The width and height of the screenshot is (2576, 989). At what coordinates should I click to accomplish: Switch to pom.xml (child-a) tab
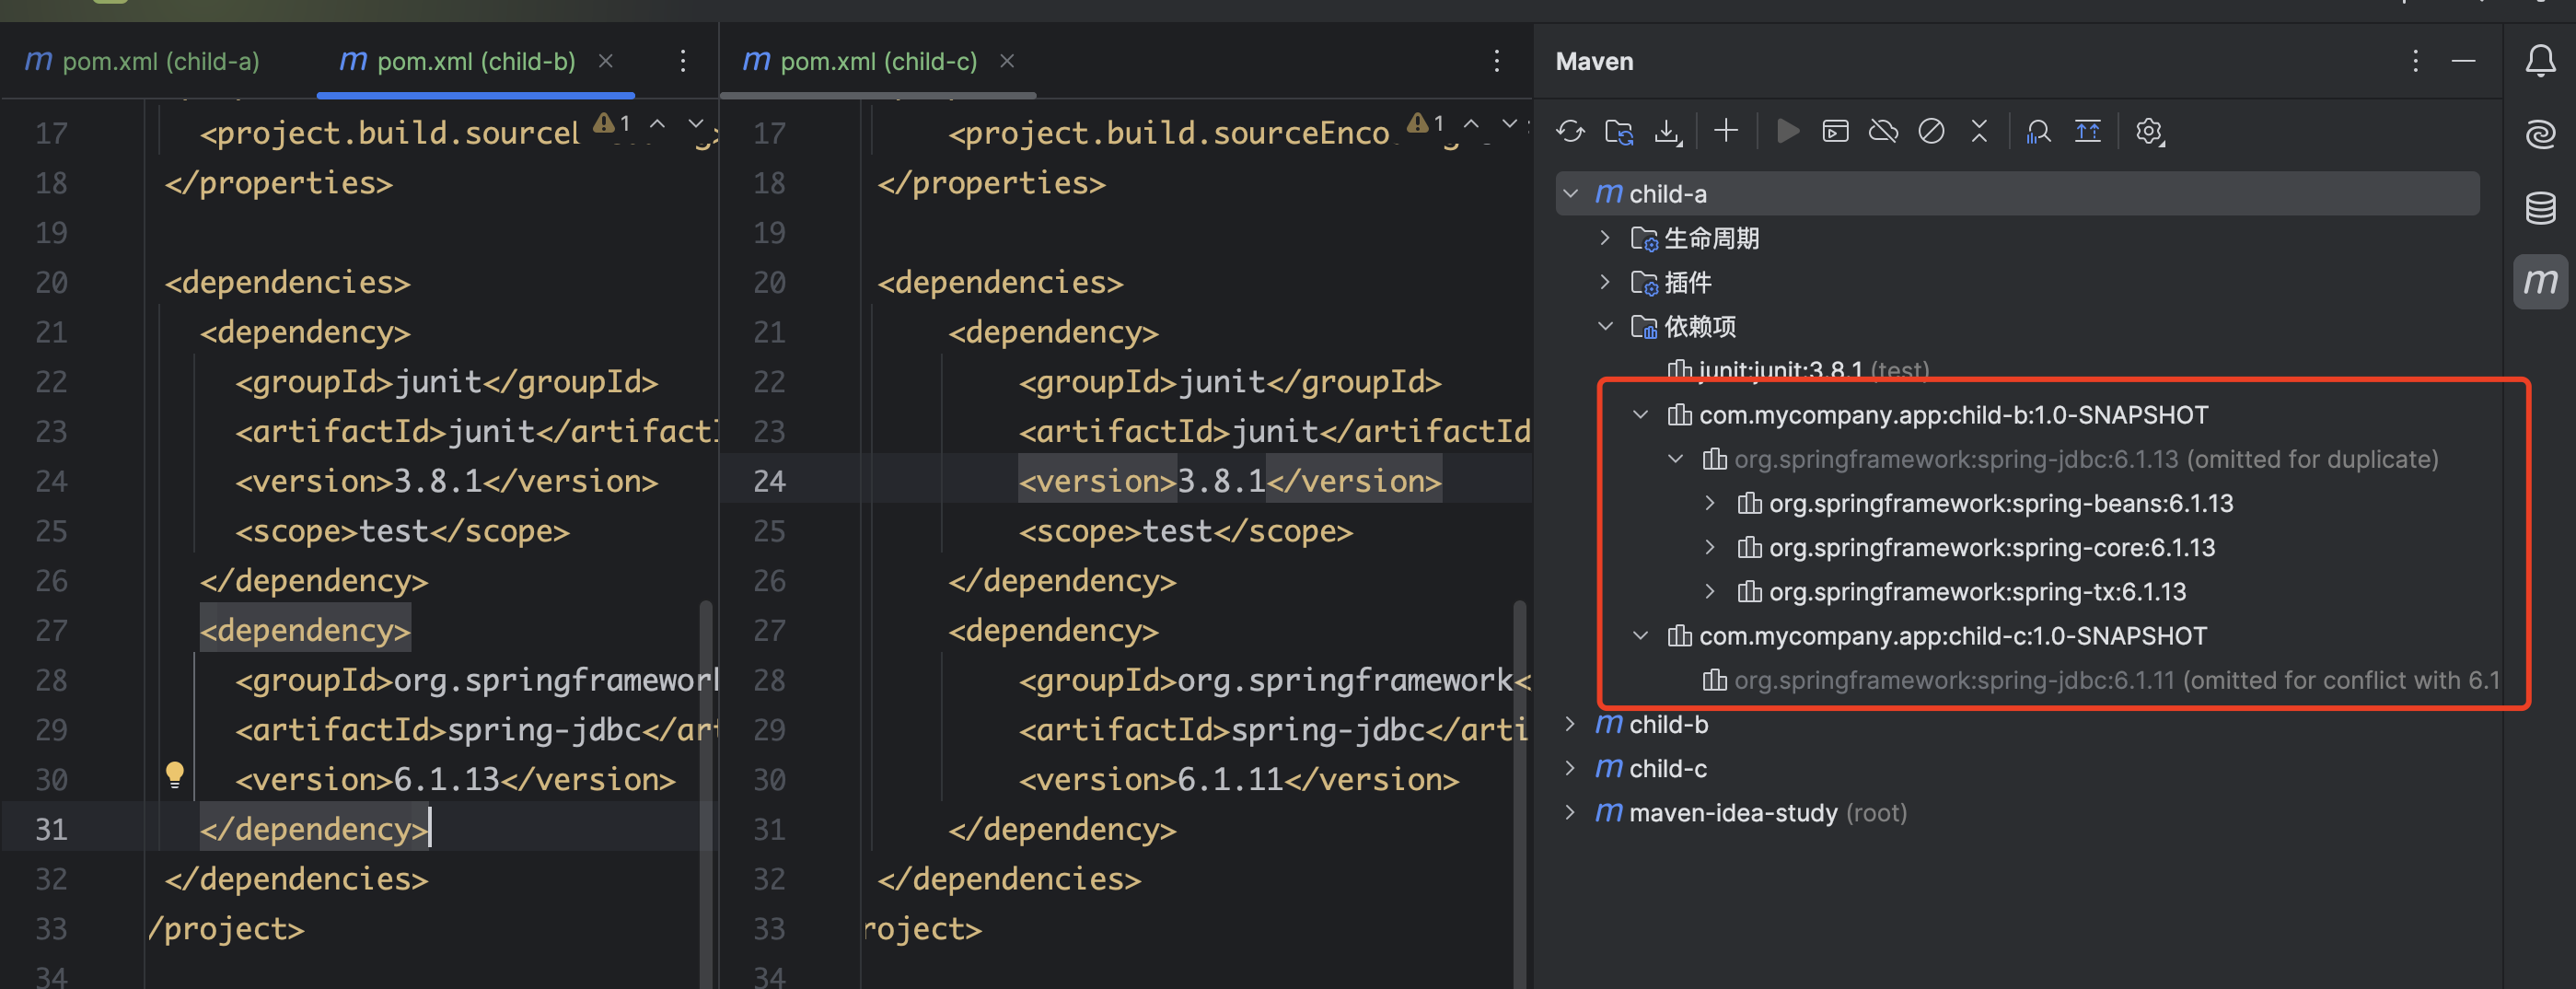click(x=142, y=61)
